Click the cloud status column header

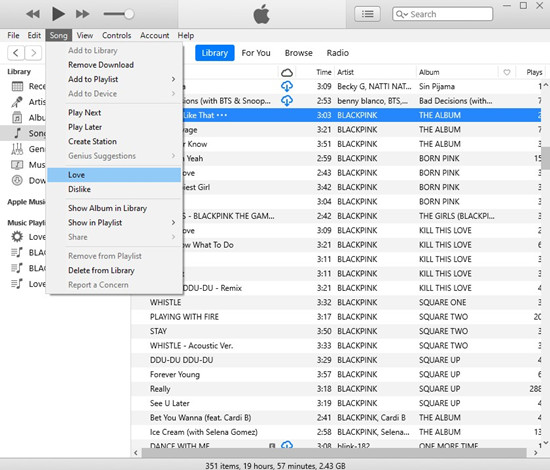click(x=287, y=72)
